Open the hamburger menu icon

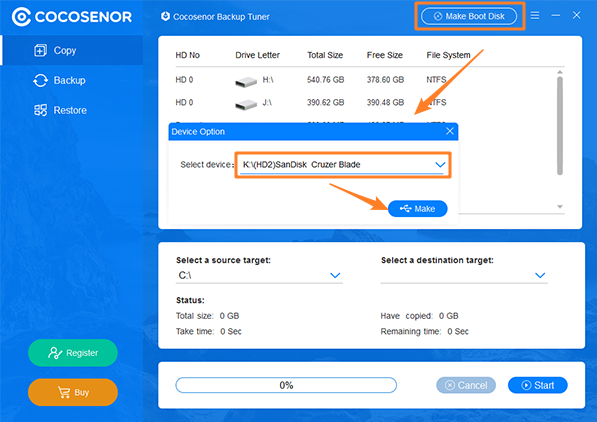[x=535, y=15]
